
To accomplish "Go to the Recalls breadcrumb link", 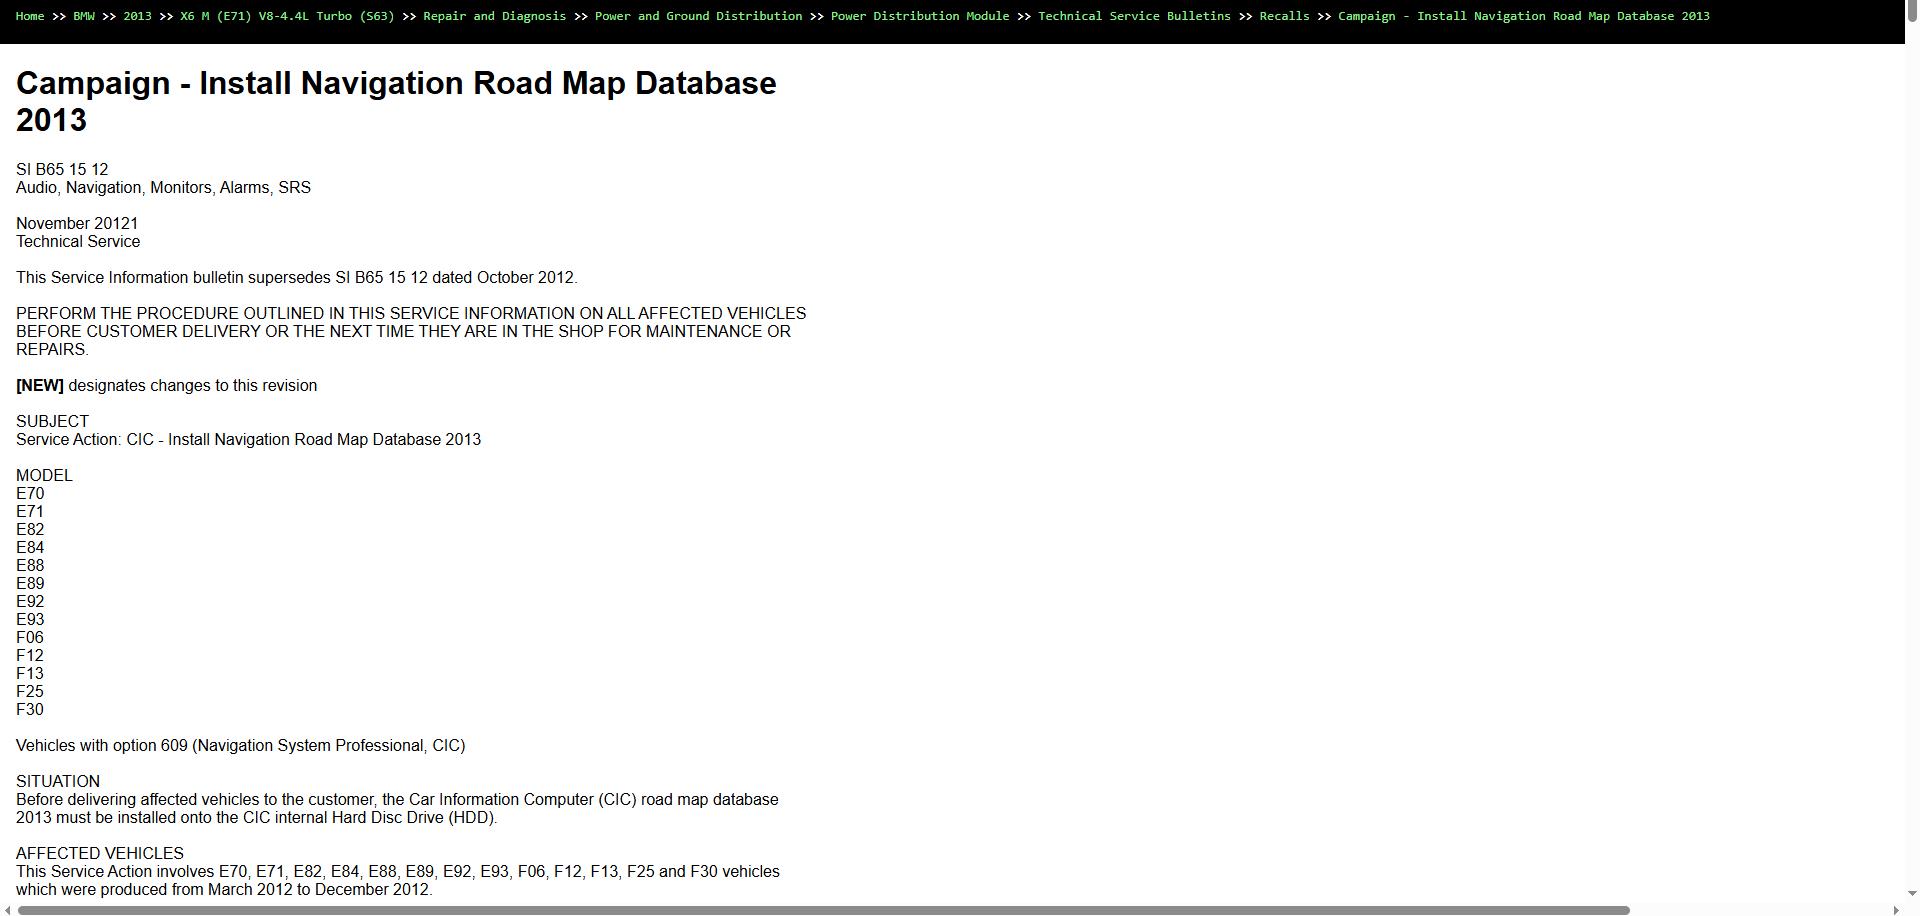I will tap(1284, 16).
